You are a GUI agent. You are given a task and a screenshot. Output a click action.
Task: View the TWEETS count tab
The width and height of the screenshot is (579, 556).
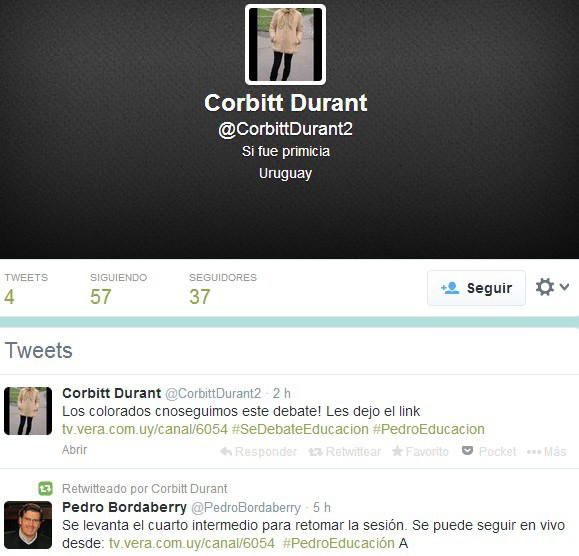(x=26, y=289)
